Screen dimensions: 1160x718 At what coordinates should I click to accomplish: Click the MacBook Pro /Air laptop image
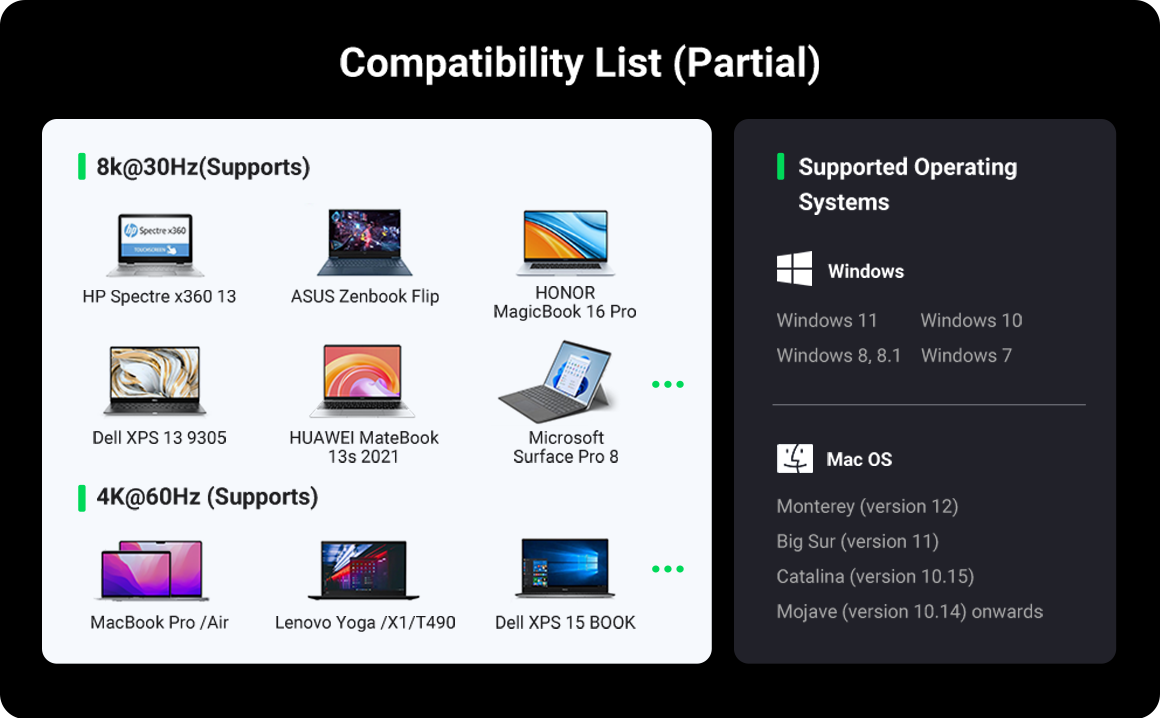coord(153,571)
